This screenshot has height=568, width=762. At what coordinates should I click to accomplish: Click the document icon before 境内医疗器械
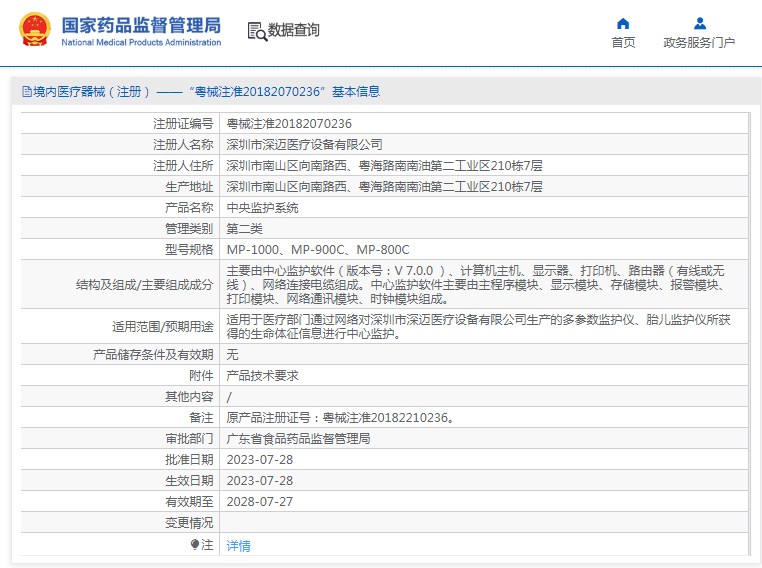(27, 91)
